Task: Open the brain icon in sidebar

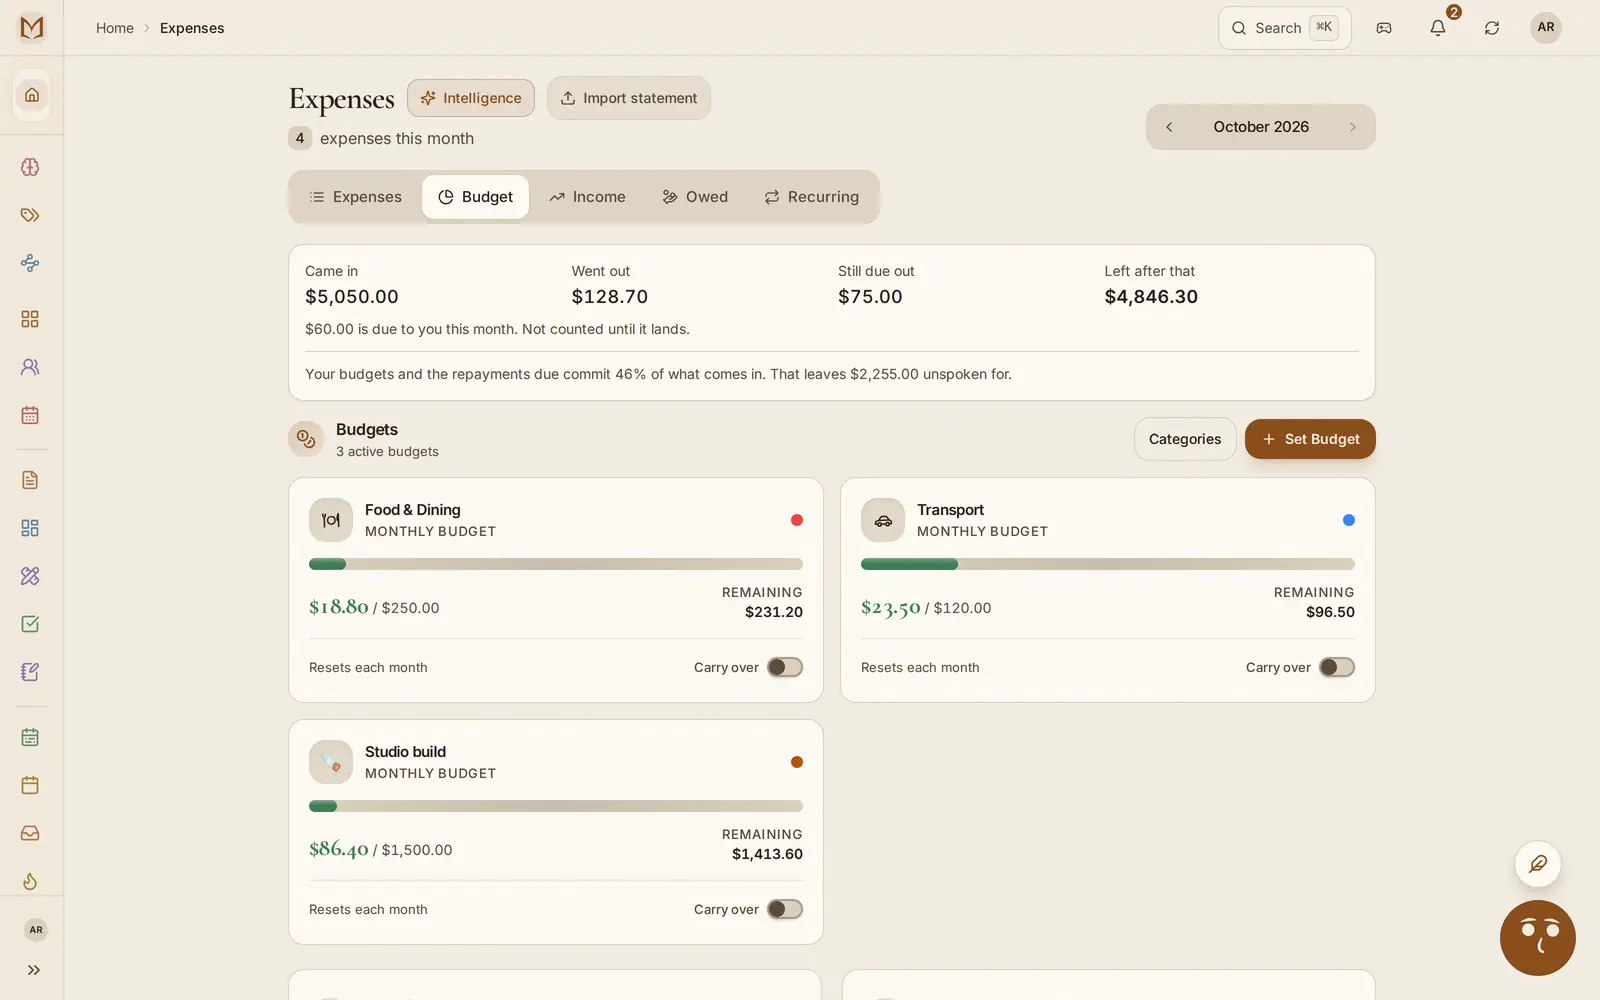Action: point(30,167)
